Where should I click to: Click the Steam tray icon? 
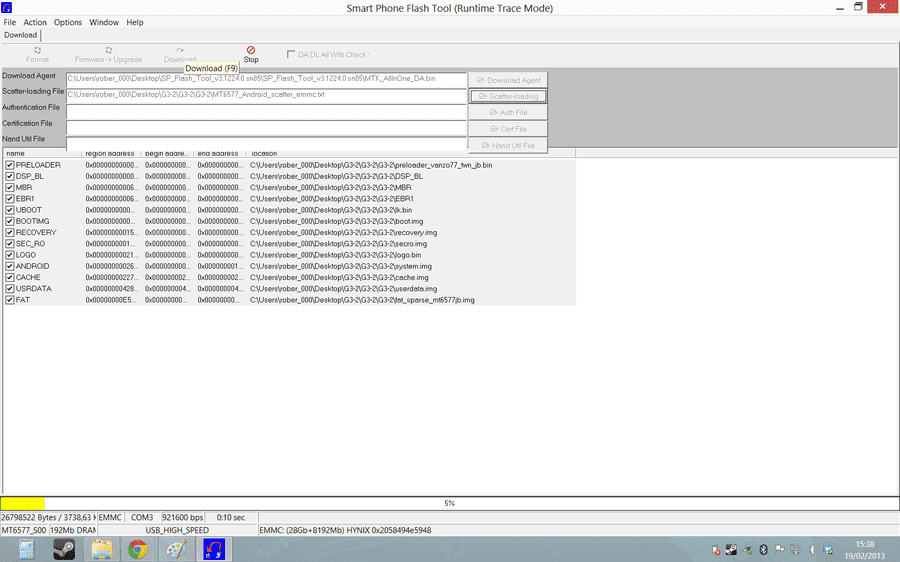click(731, 550)
